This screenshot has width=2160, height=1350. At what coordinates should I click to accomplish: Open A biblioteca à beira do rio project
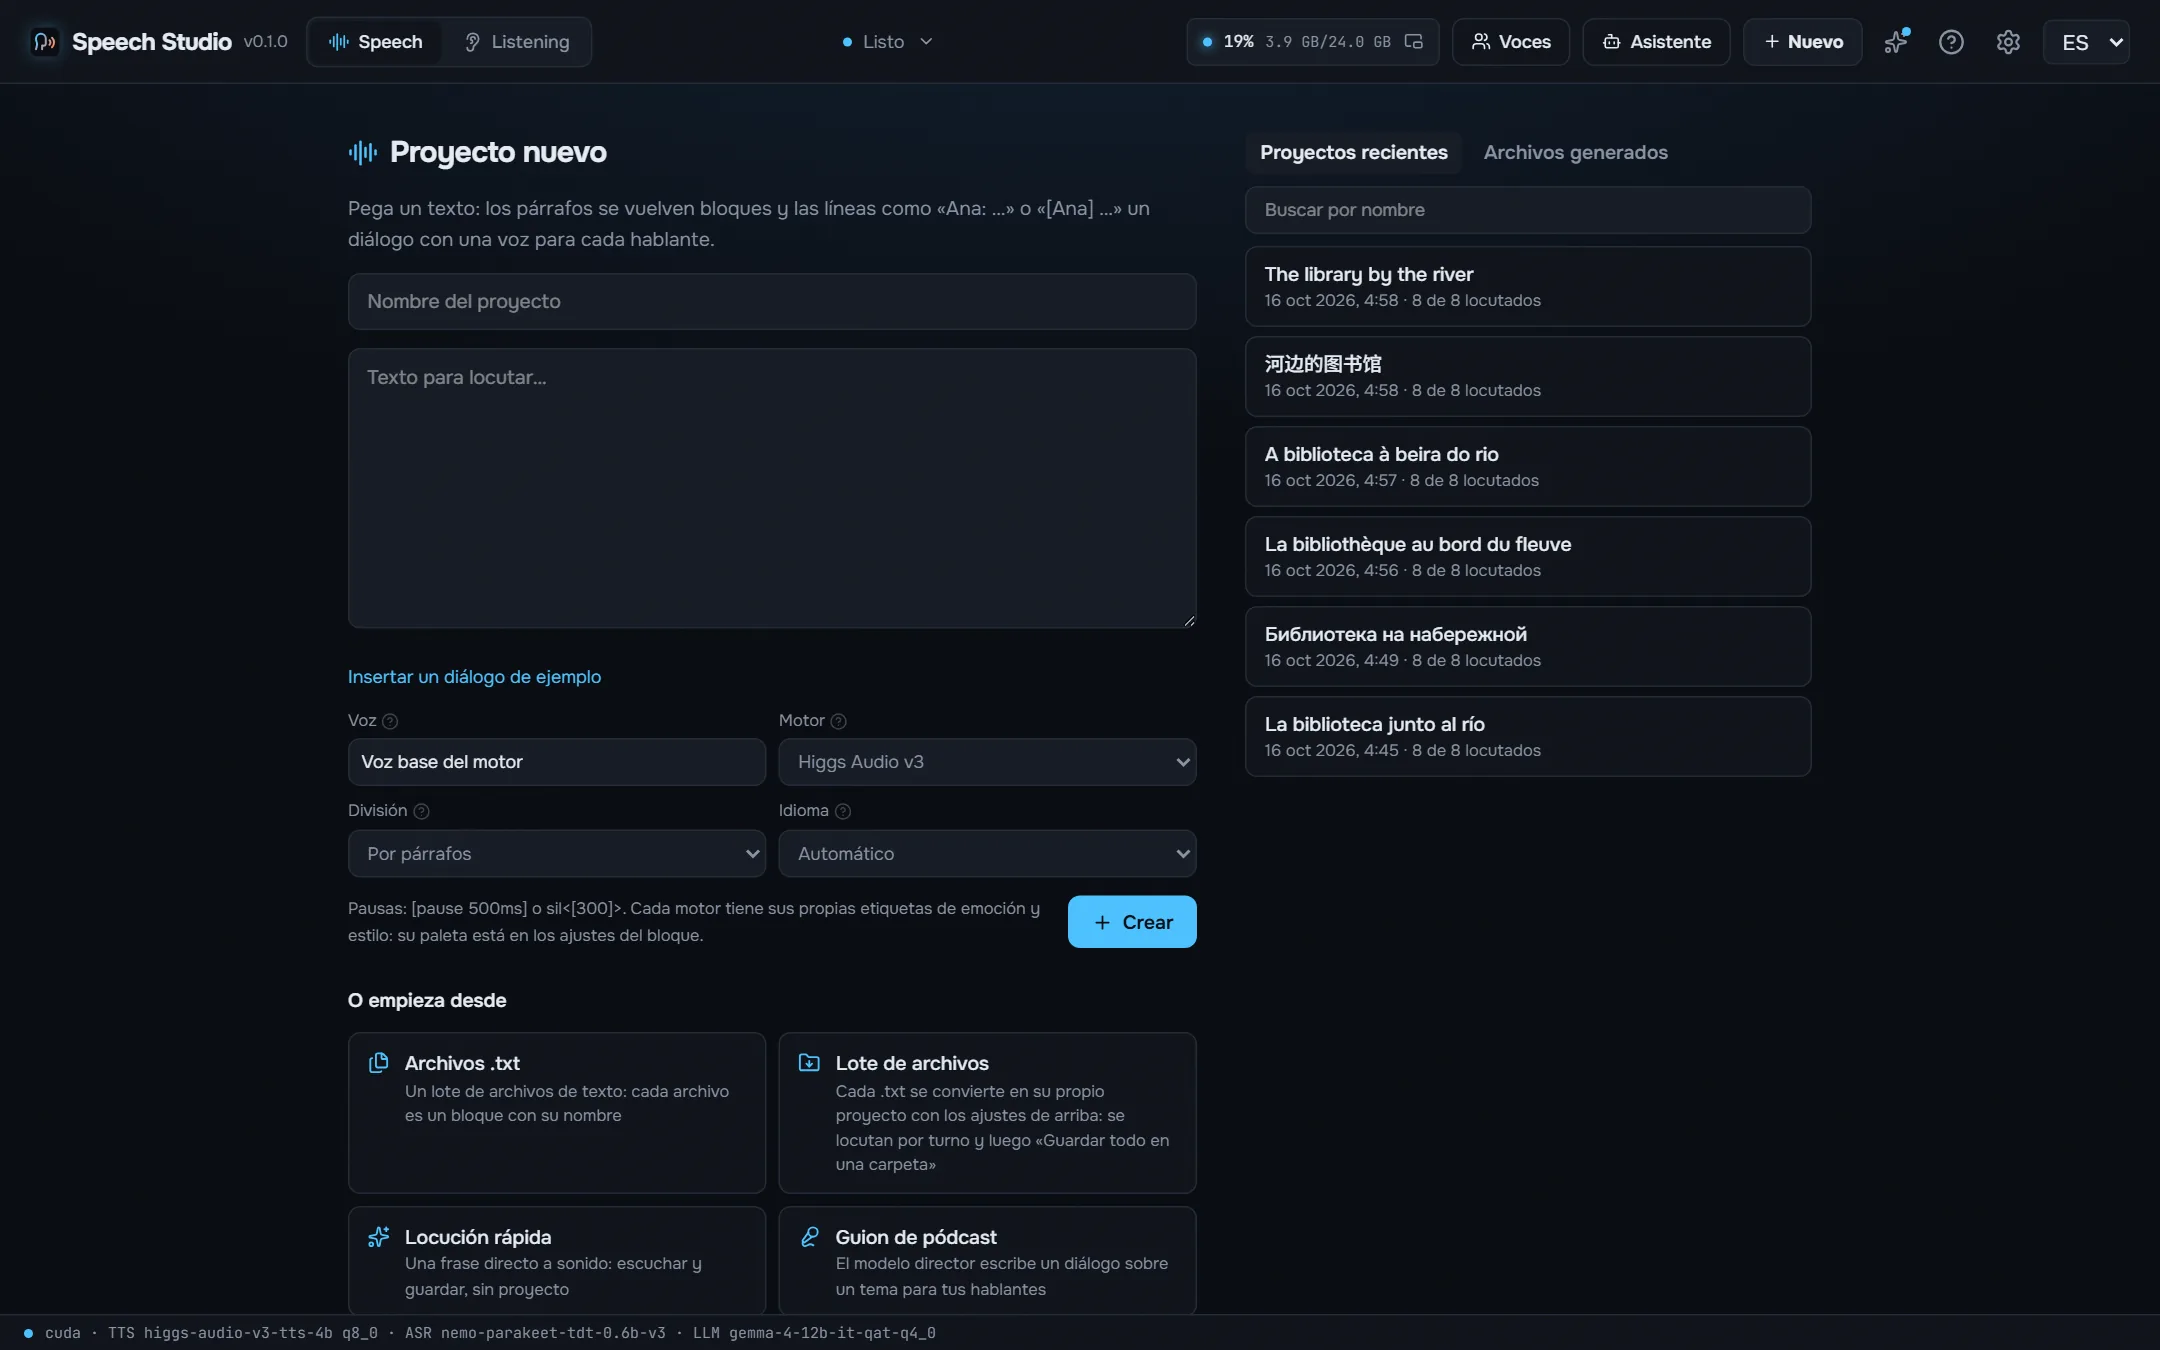1528,467
